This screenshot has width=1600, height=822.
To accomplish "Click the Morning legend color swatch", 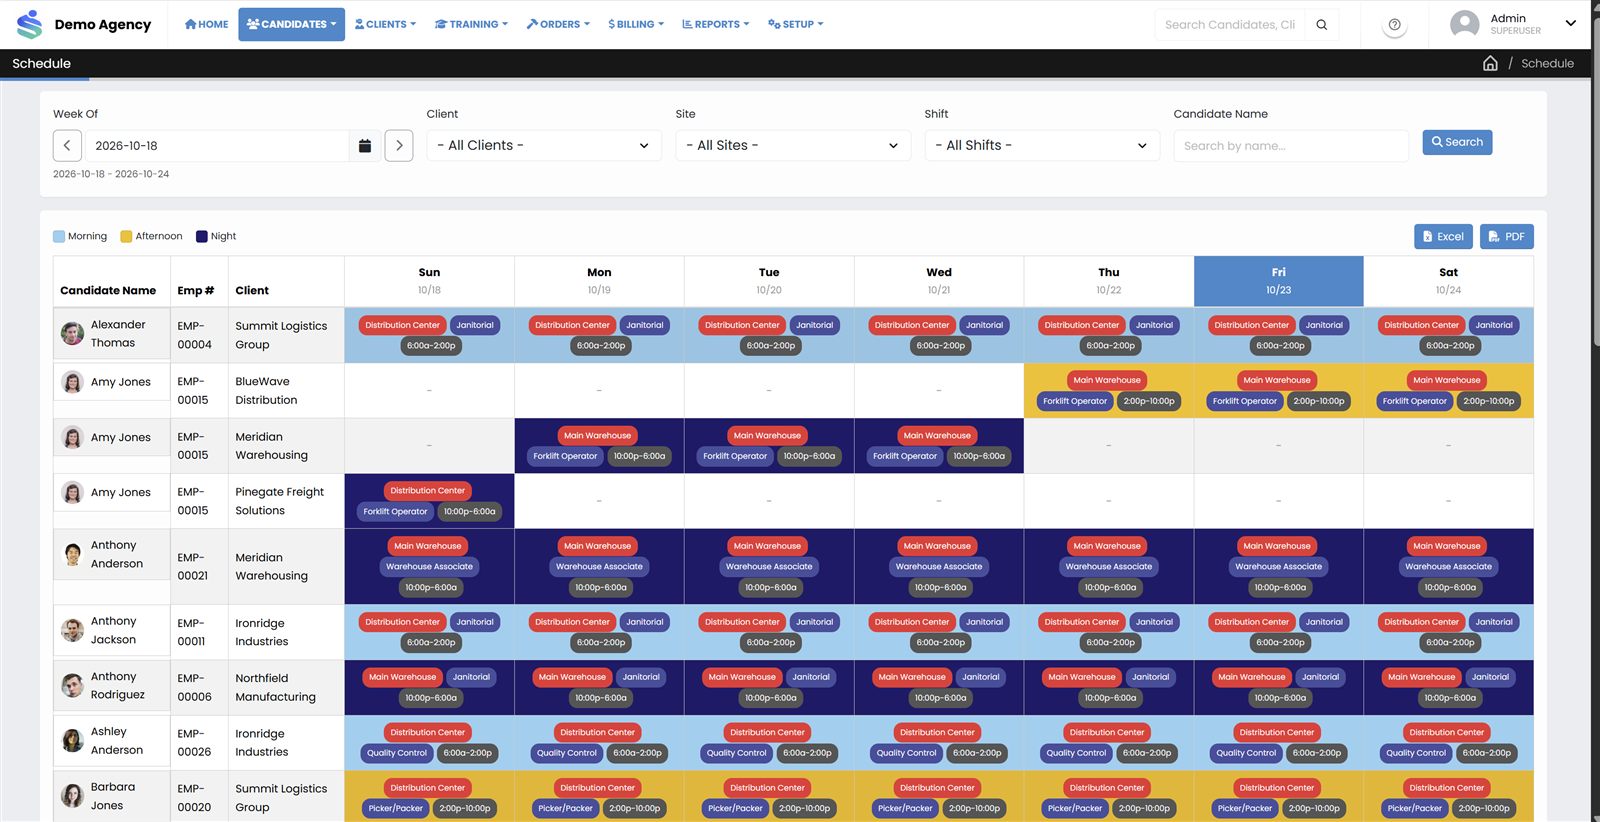I will tap(59, 237).
